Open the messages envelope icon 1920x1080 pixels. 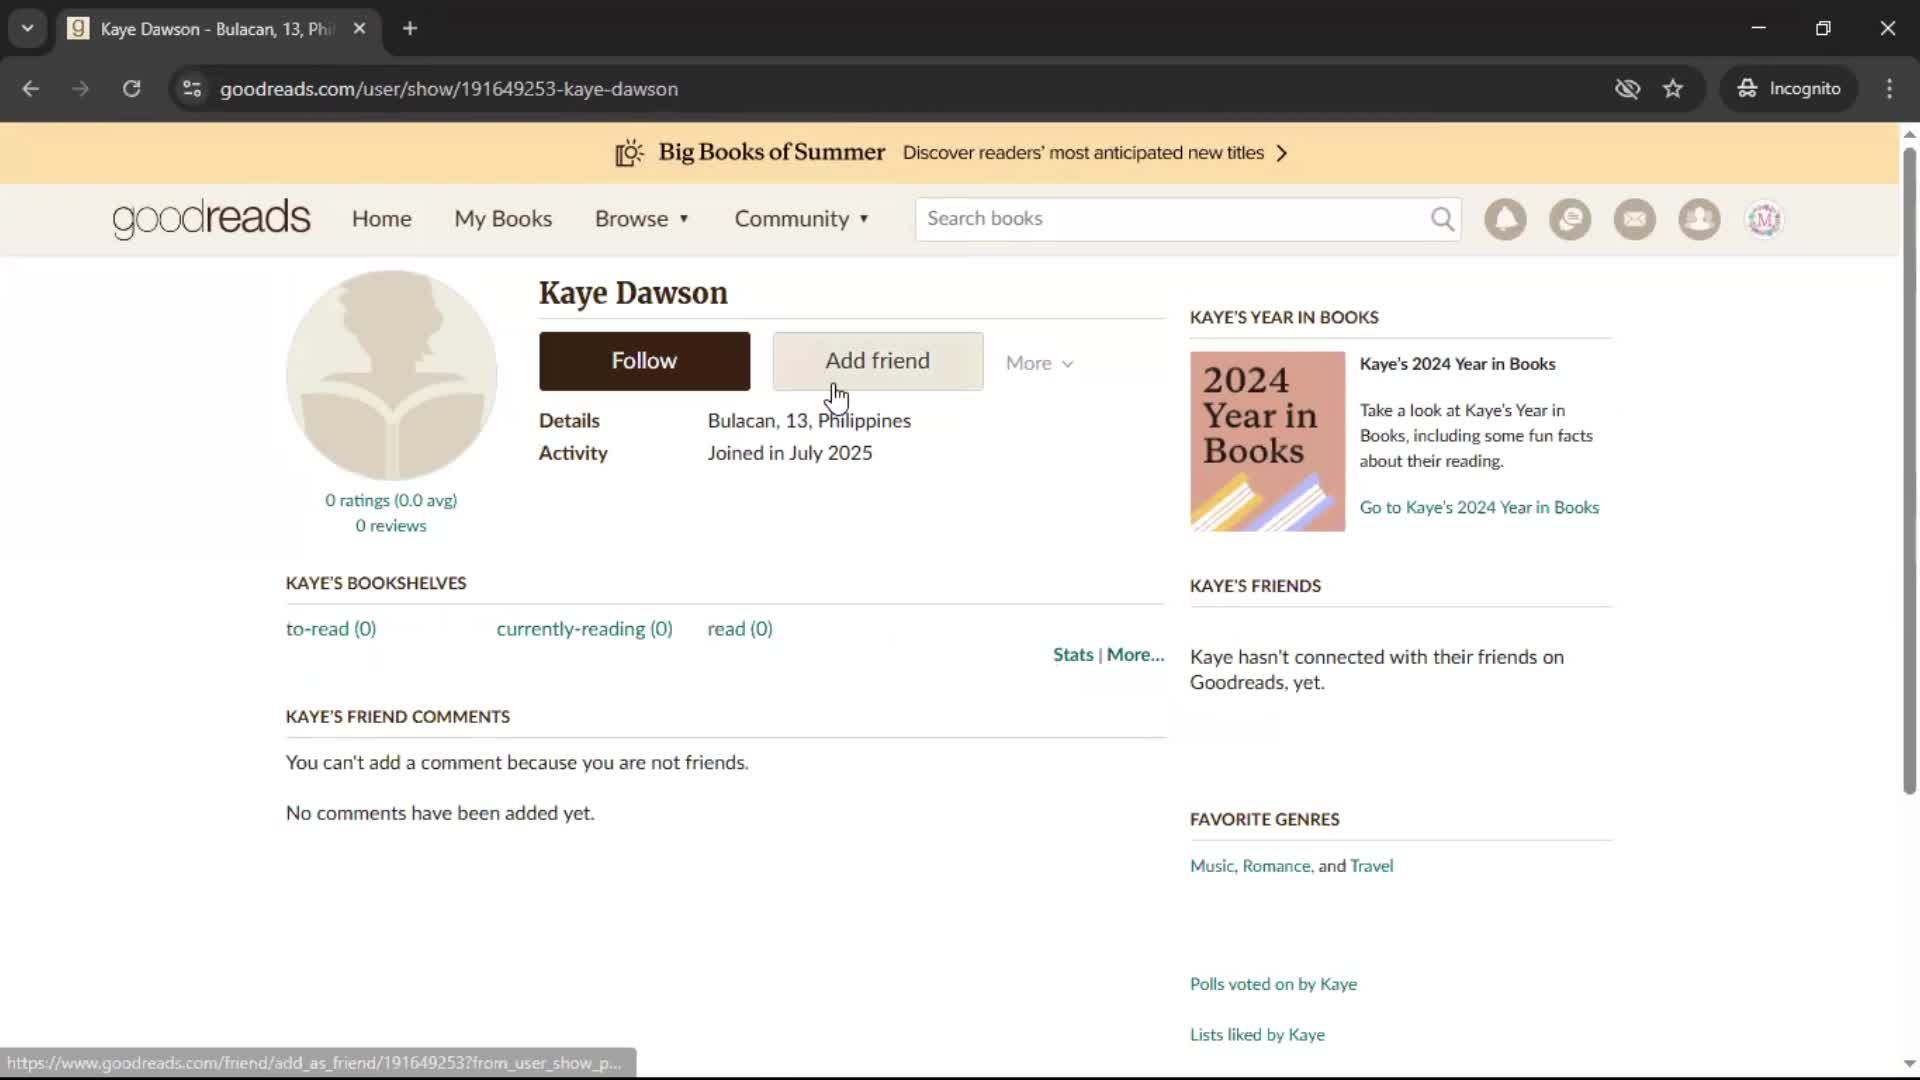(x=1635, y=219)
